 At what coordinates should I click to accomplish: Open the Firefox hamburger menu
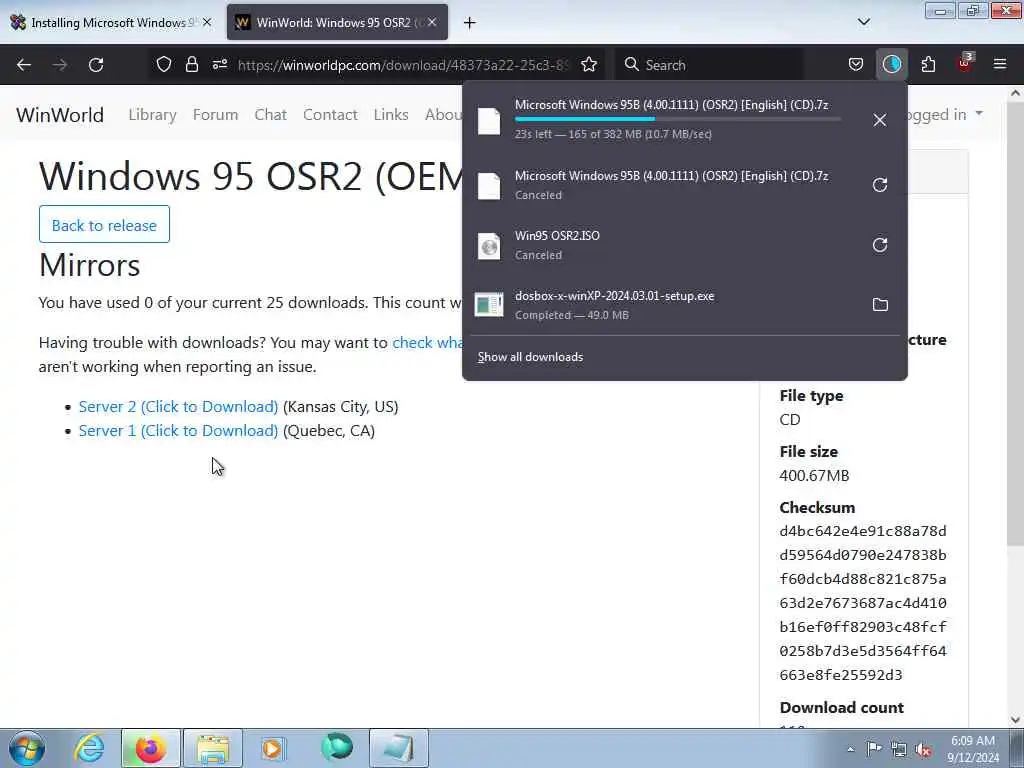pos(1000,64)
